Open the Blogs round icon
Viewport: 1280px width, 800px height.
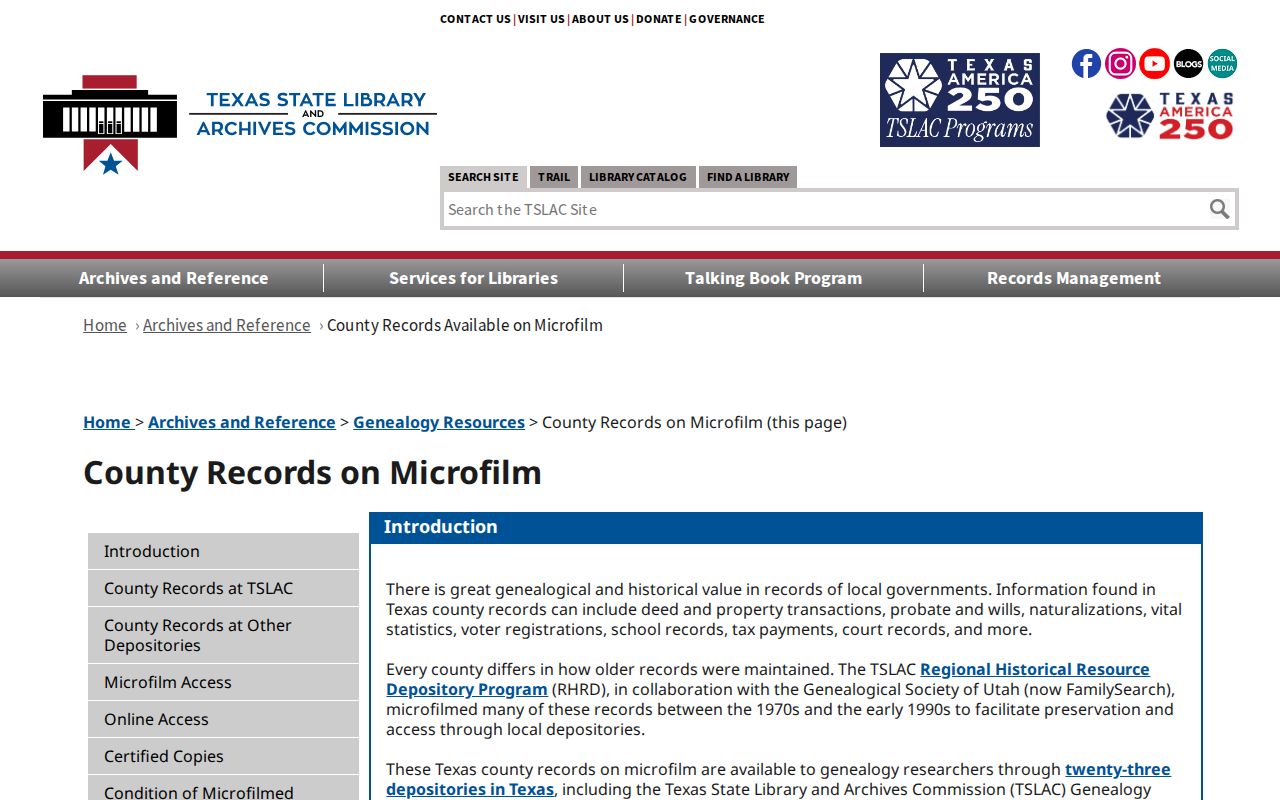coord(1188,64)
